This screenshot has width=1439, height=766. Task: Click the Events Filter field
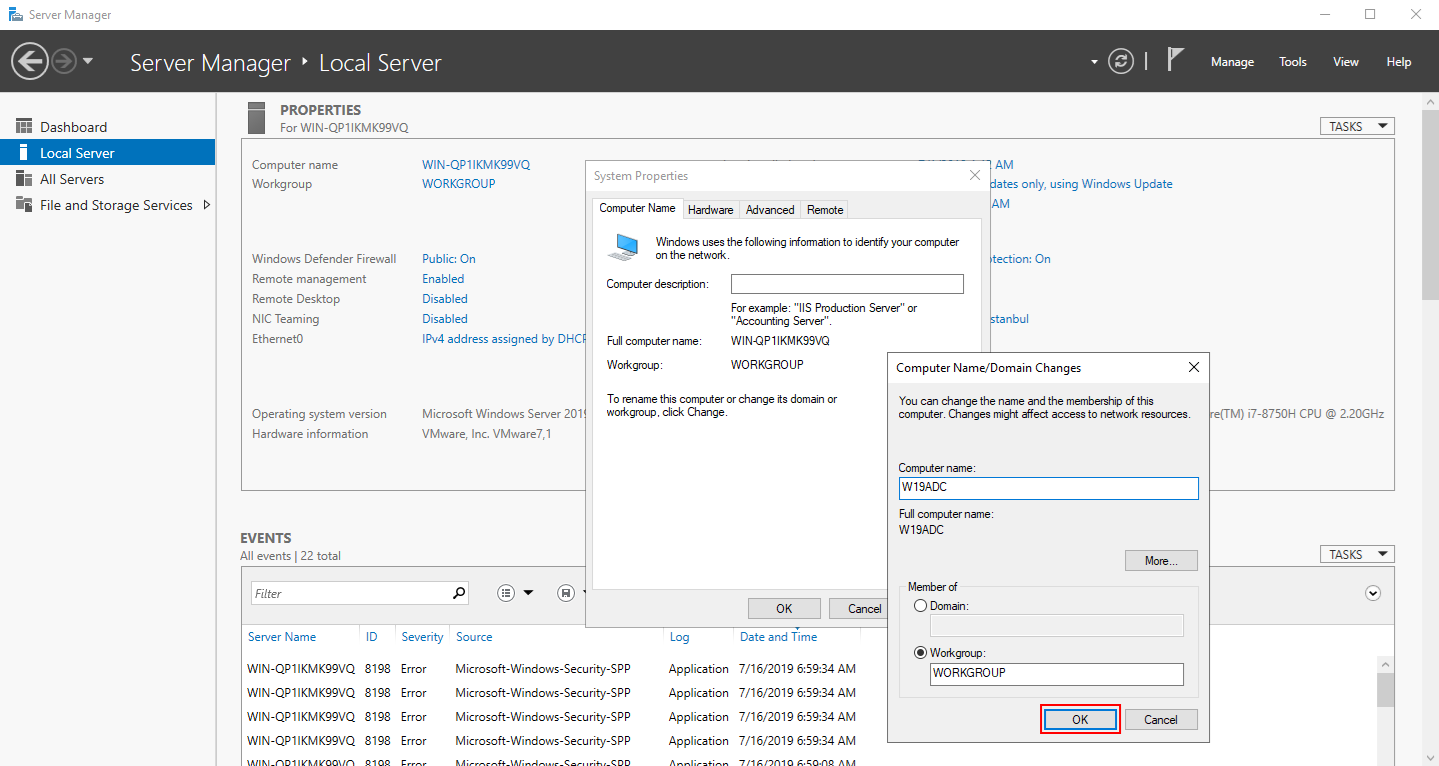(350, 593)
